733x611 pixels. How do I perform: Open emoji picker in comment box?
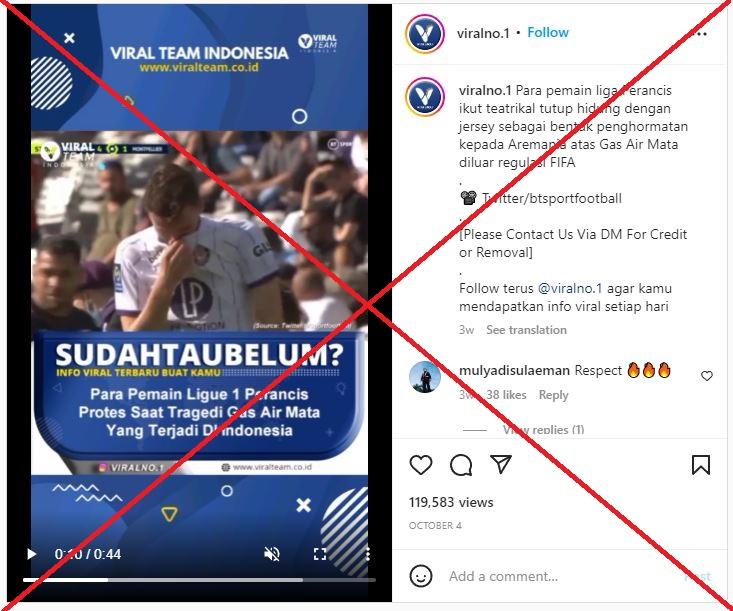pos(421,576)
